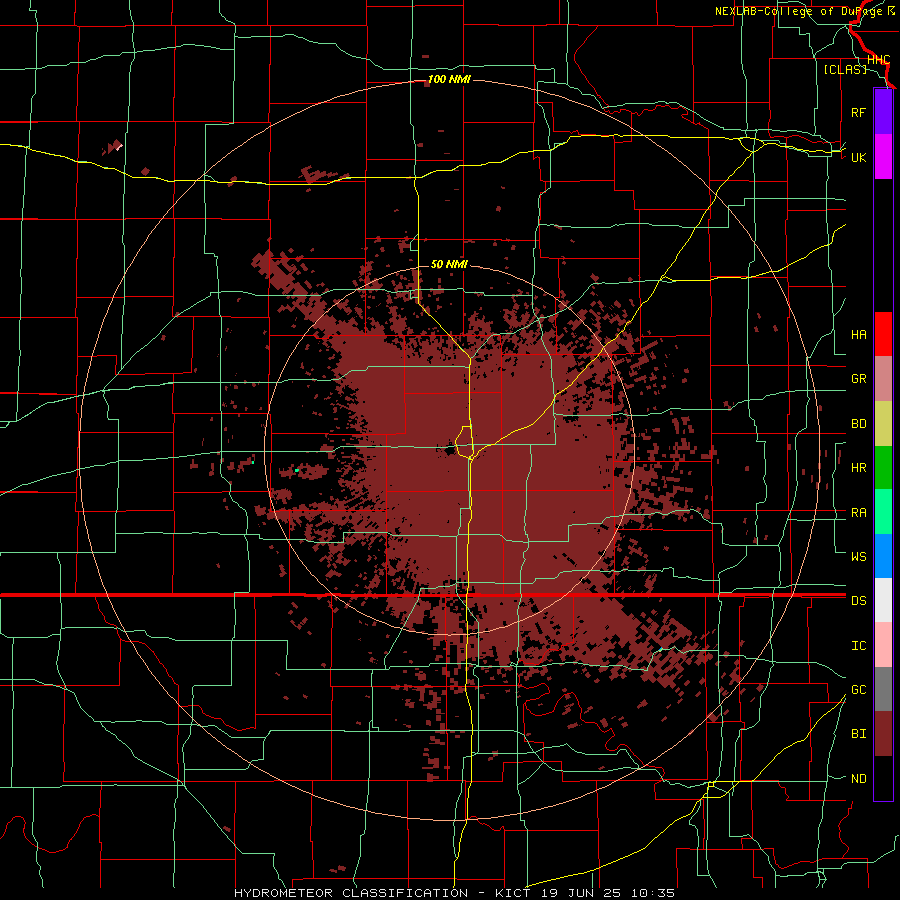Click the 10:35 timestamp in footer
Image resolution: width=900 pixels, height=900 pixels.
click(x=653, y=893)
